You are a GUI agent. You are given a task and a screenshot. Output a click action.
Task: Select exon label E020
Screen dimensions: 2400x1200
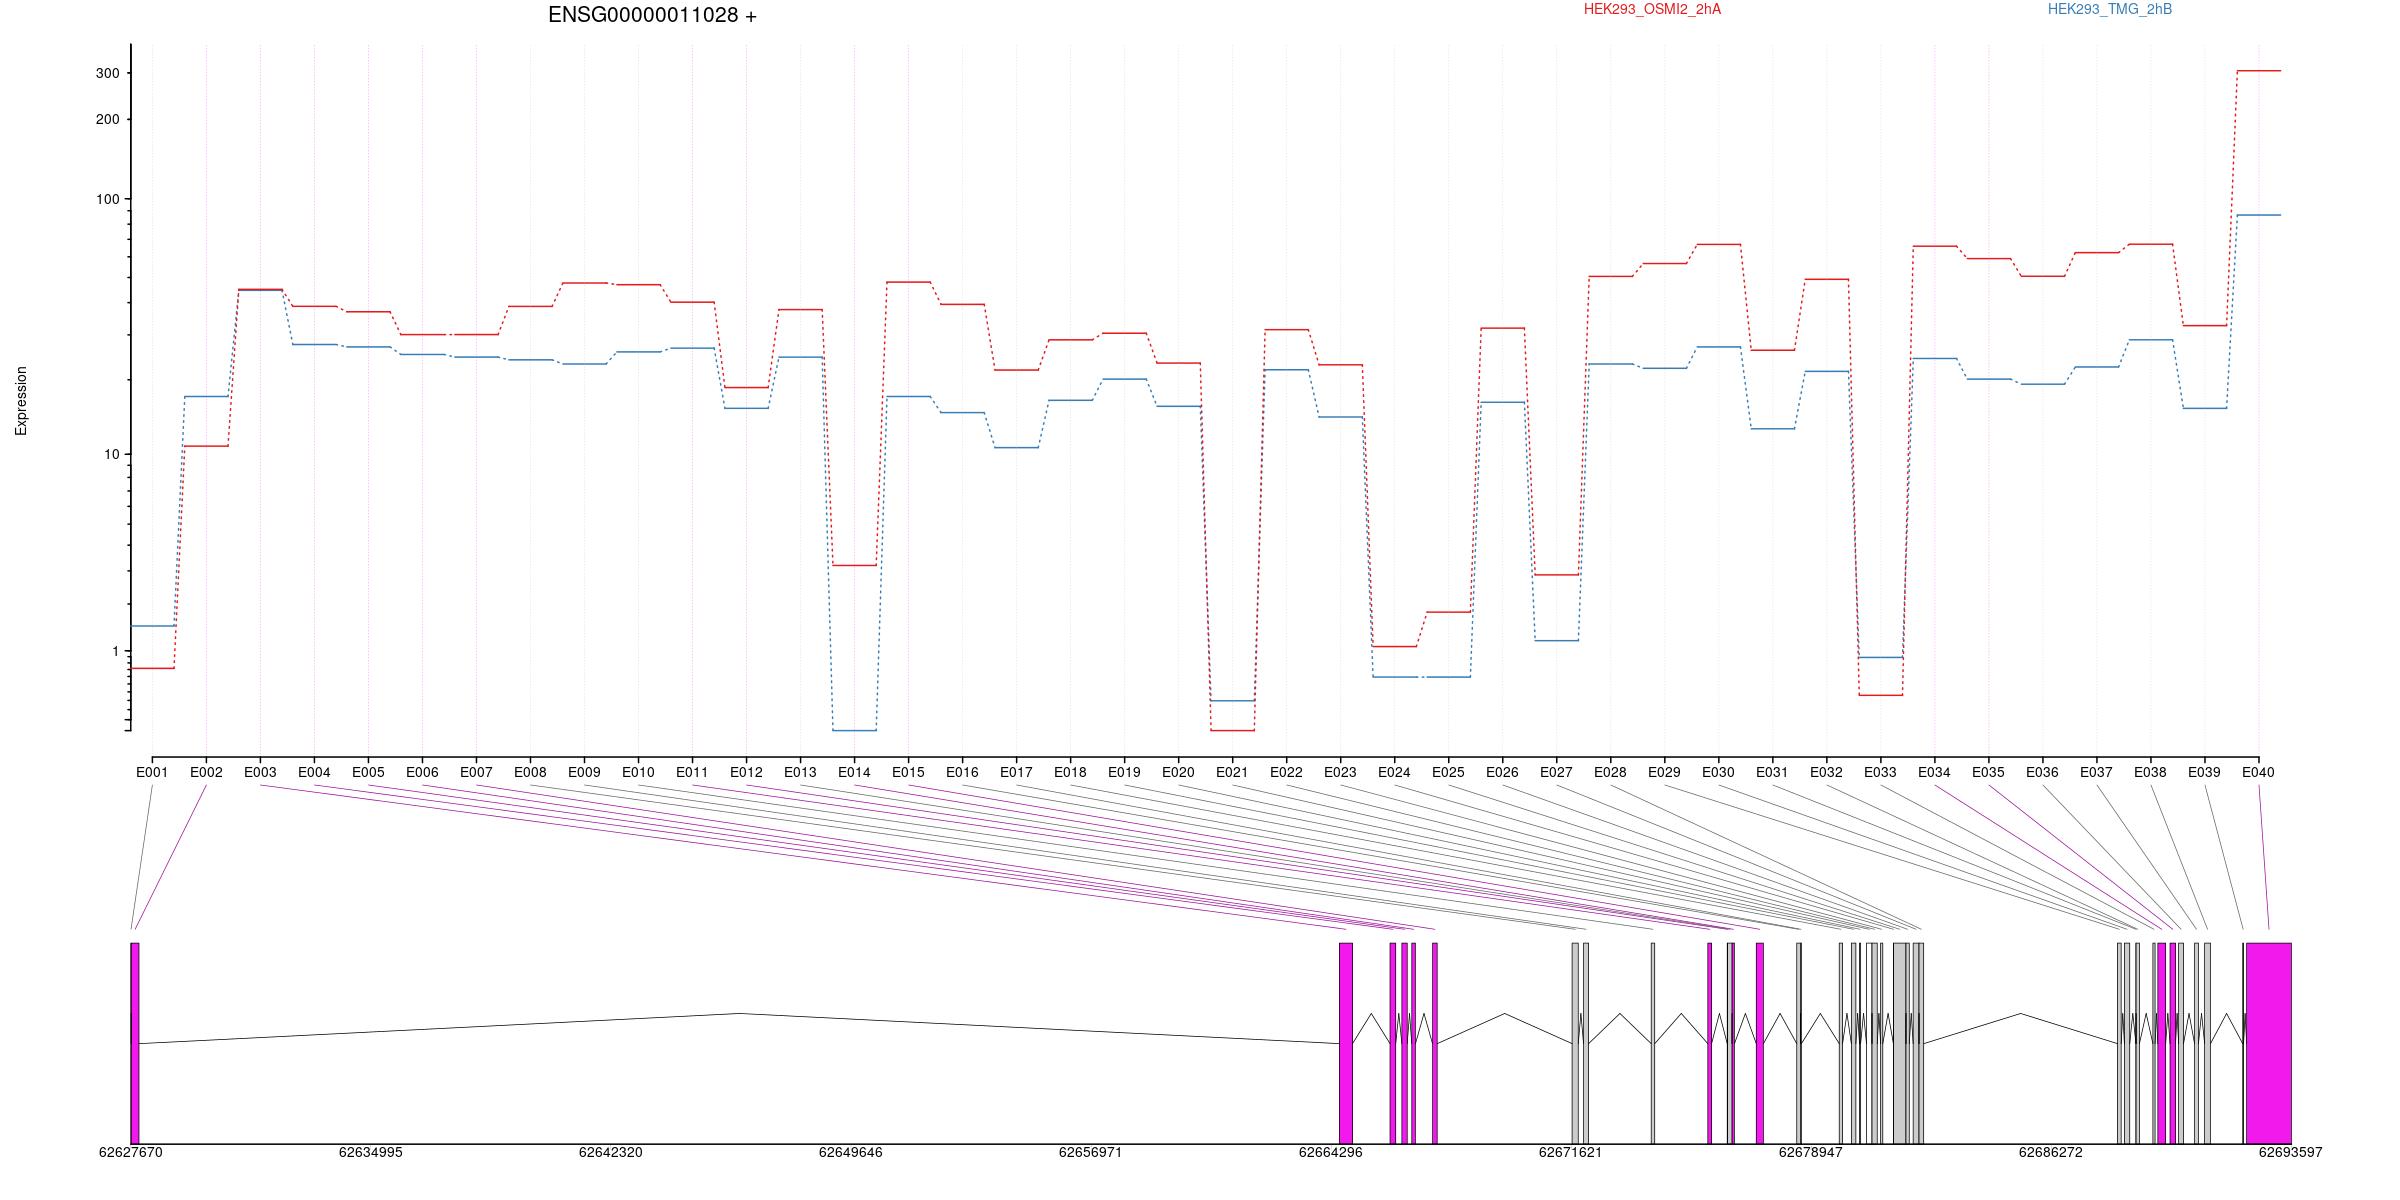1178,772
